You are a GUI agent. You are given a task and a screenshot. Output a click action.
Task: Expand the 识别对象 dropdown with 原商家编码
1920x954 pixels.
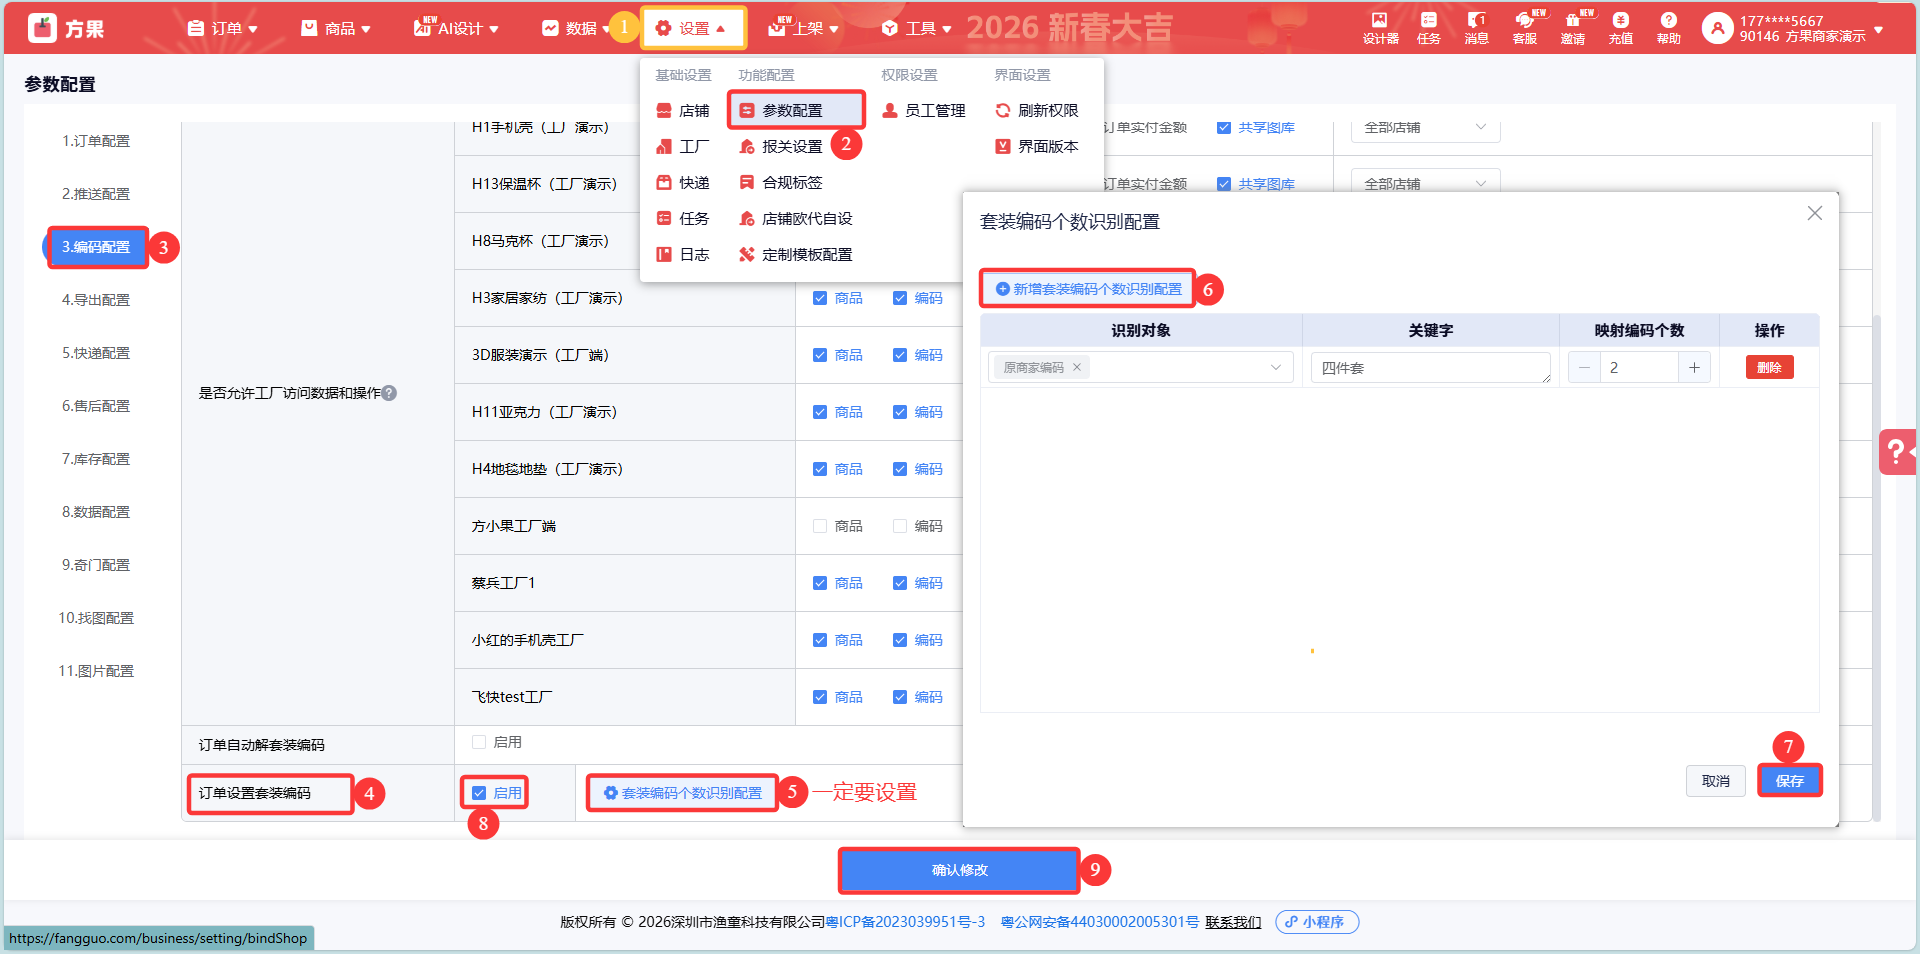[1275, 368]
